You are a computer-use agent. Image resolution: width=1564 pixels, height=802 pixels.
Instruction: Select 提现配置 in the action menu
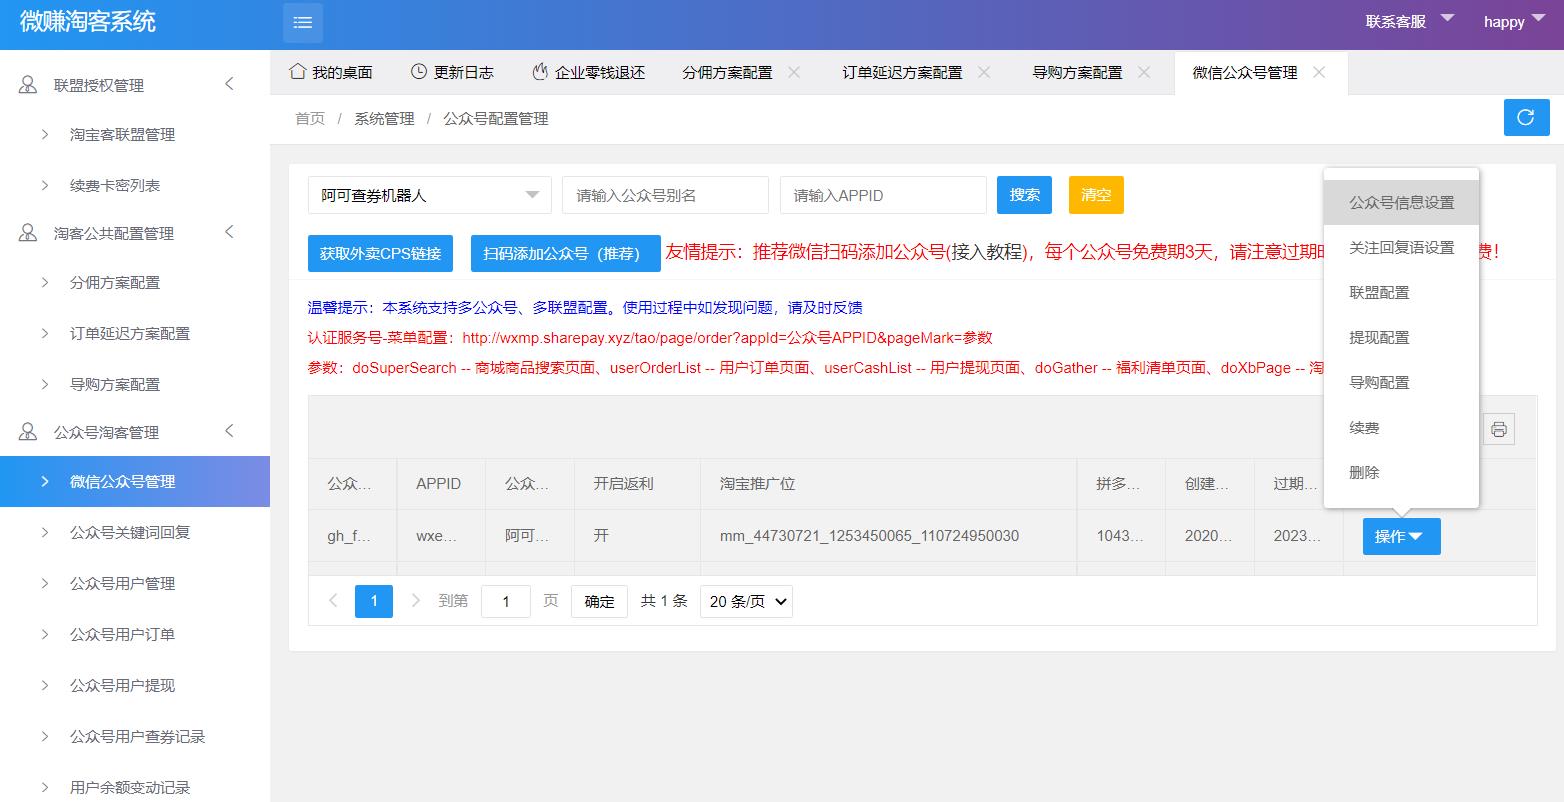1401,337
